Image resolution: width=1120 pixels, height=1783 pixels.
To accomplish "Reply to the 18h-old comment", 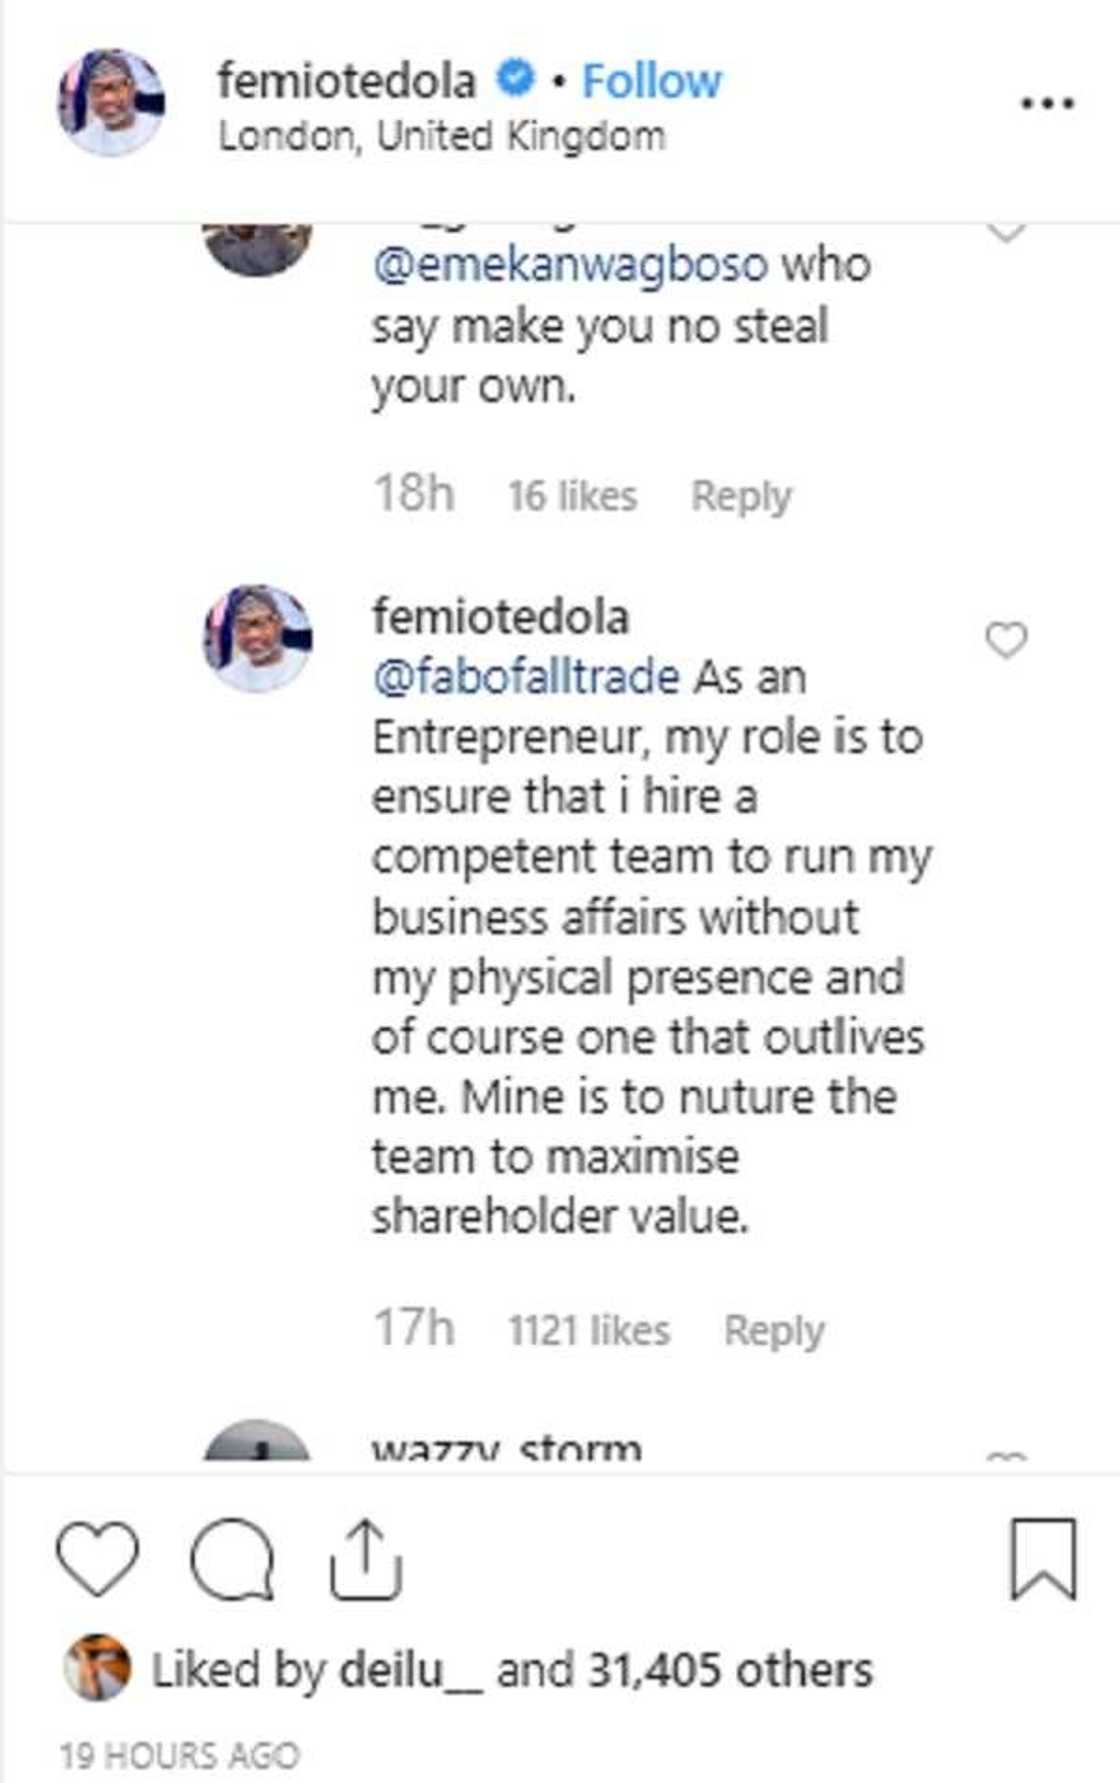I will coord(741,496).
